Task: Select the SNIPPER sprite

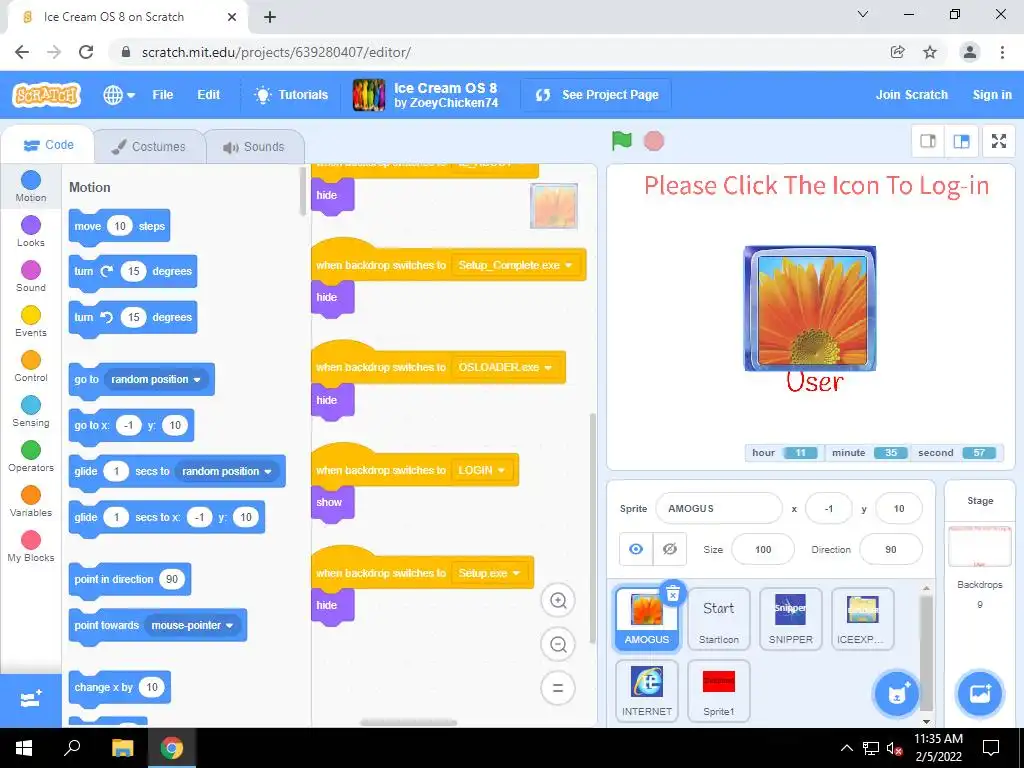Action: click(790, 619)
